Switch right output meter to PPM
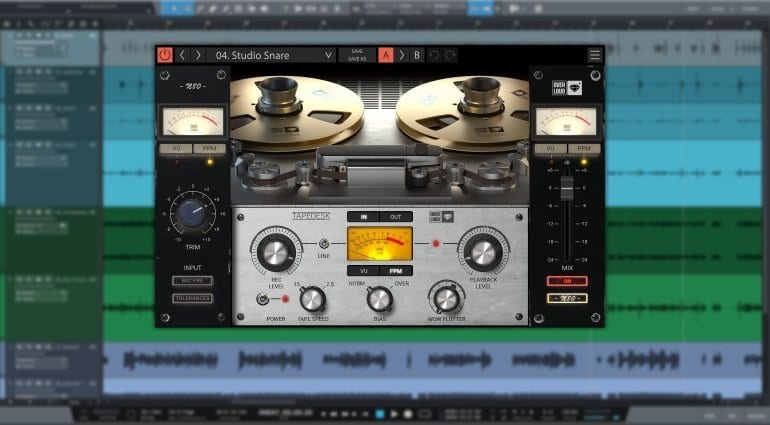 coord(583,148)
